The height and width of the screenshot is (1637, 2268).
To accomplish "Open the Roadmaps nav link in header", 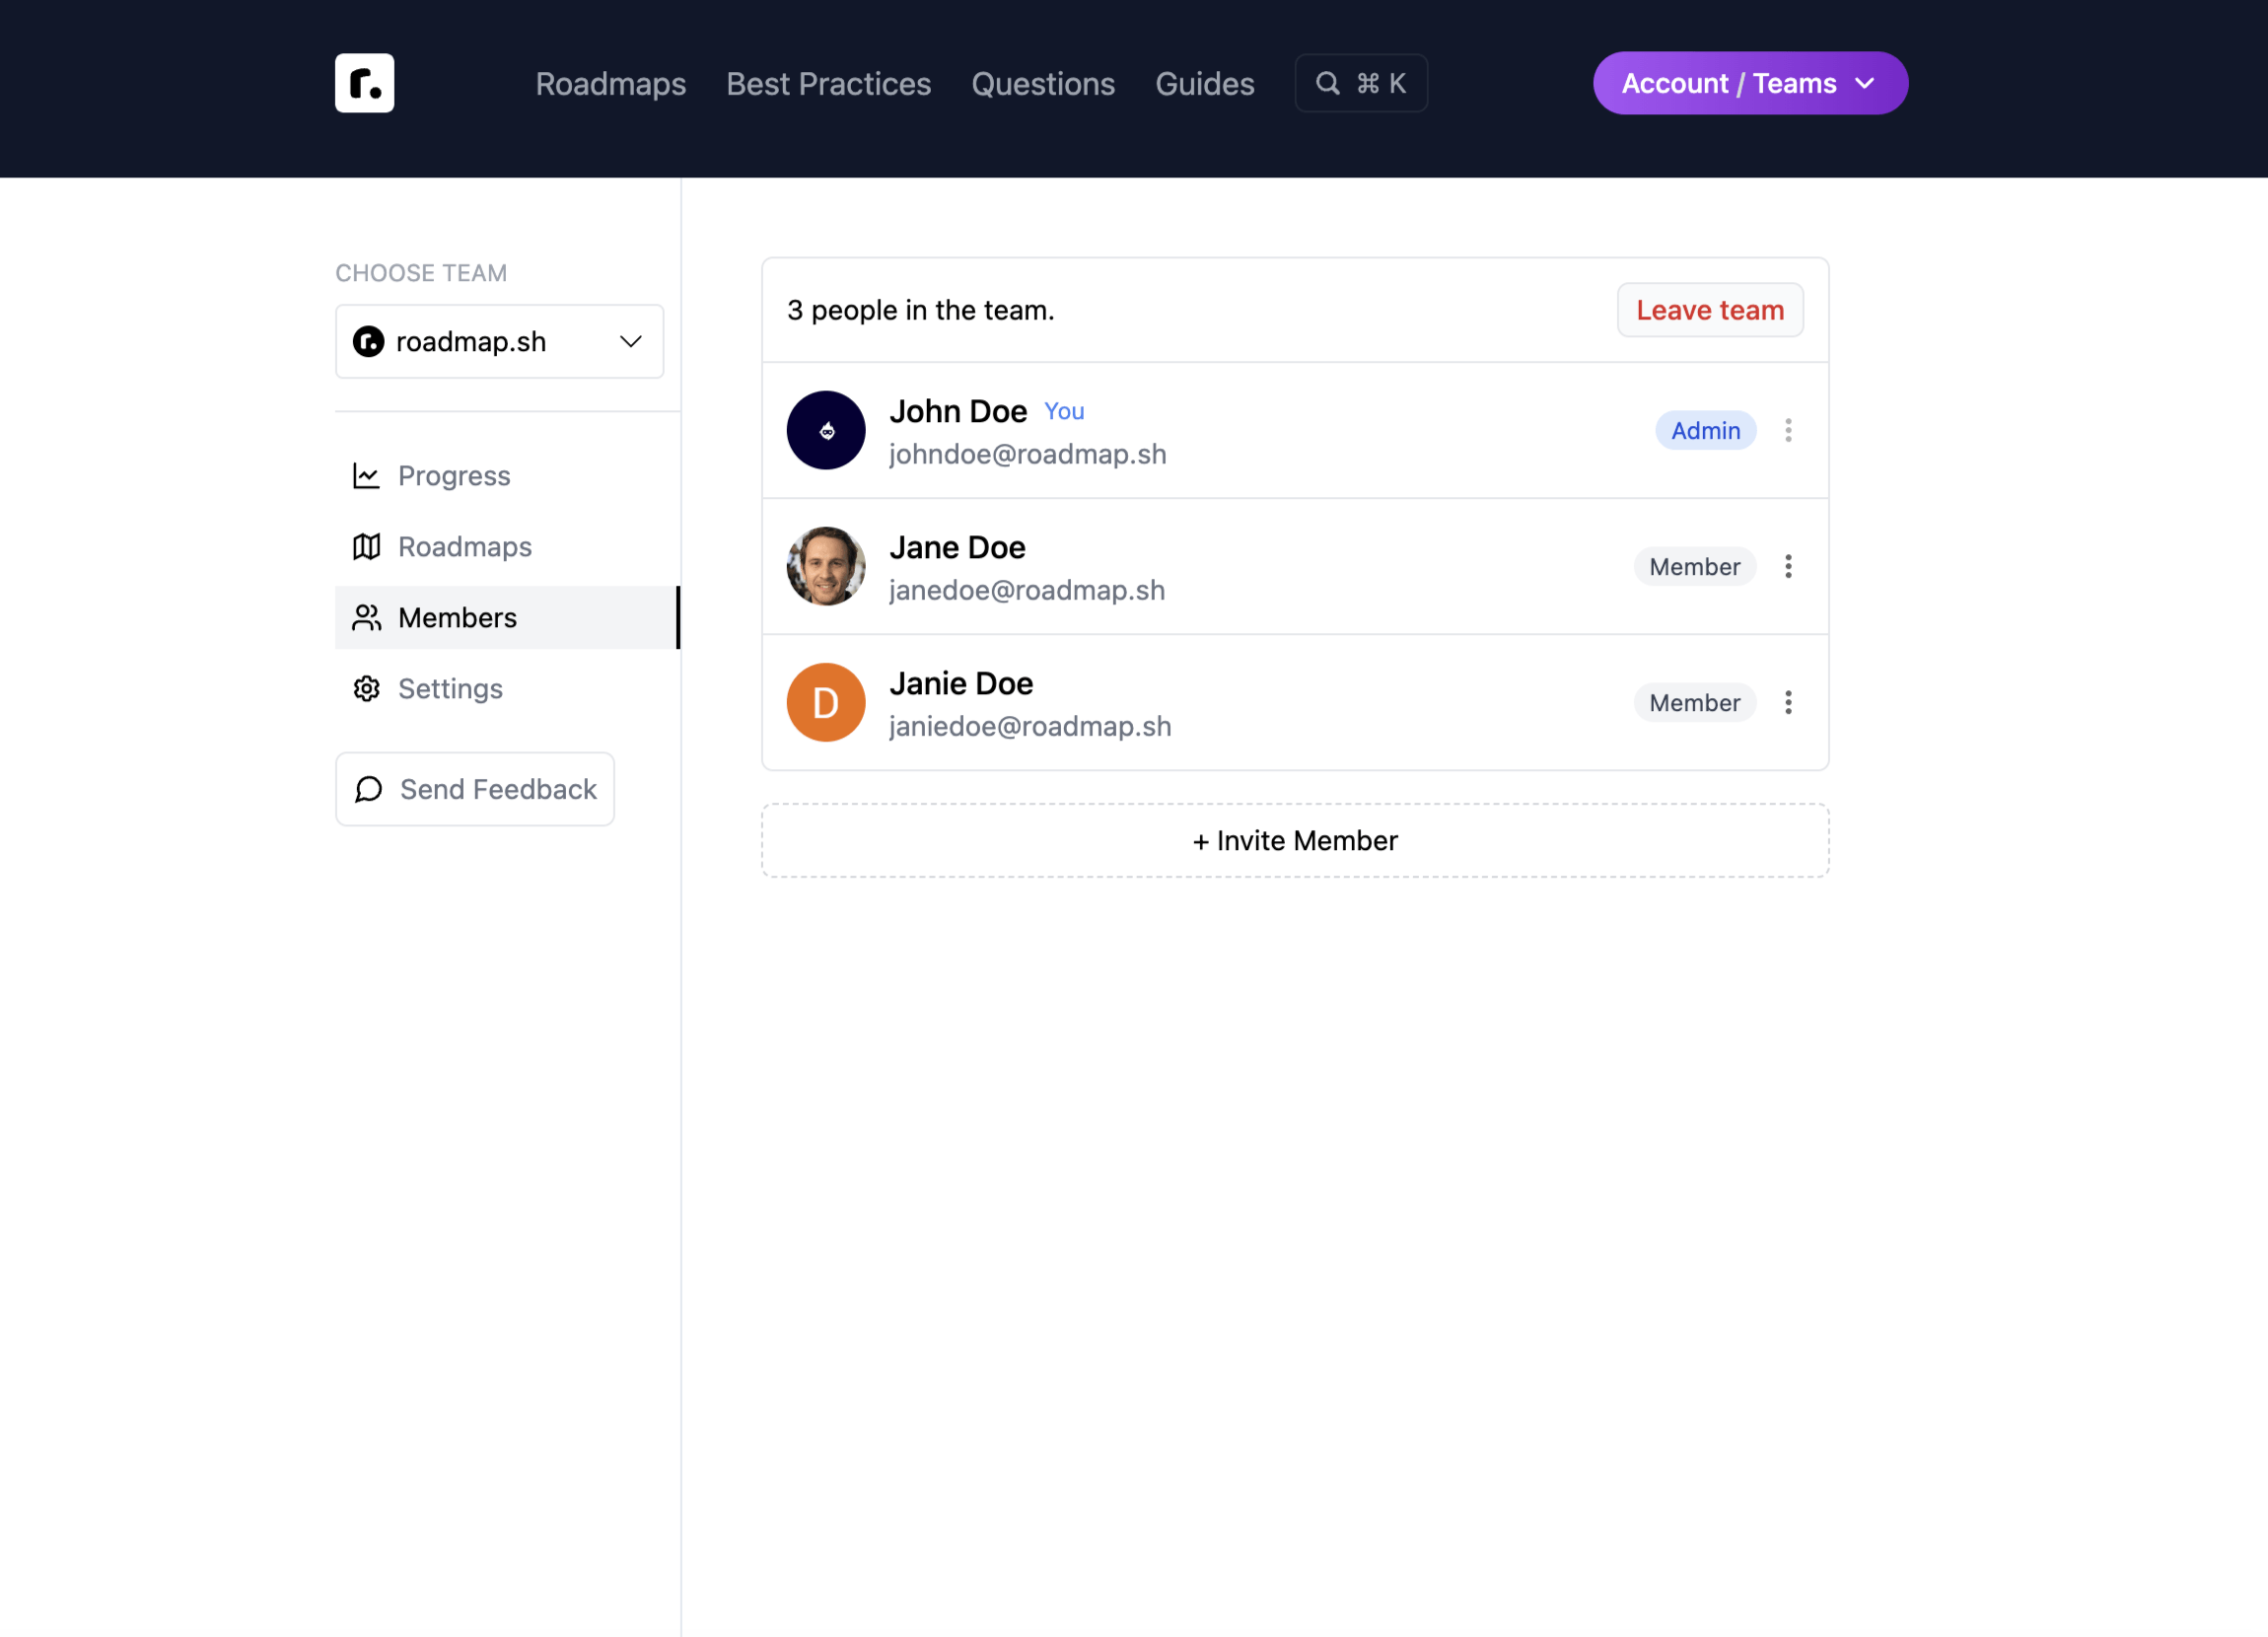I will (x=610, y=83).
